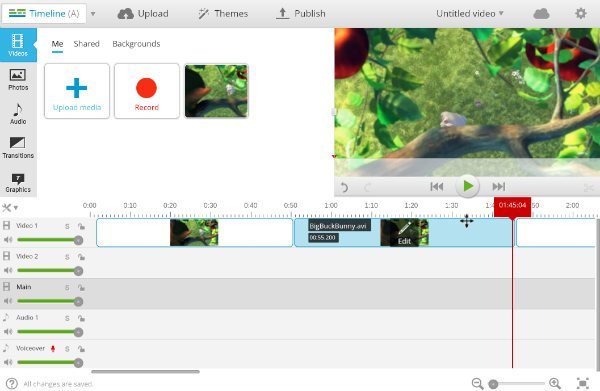Open the Themes menu in top bar
Screen dimensions: 600x391
coord(223,14)
